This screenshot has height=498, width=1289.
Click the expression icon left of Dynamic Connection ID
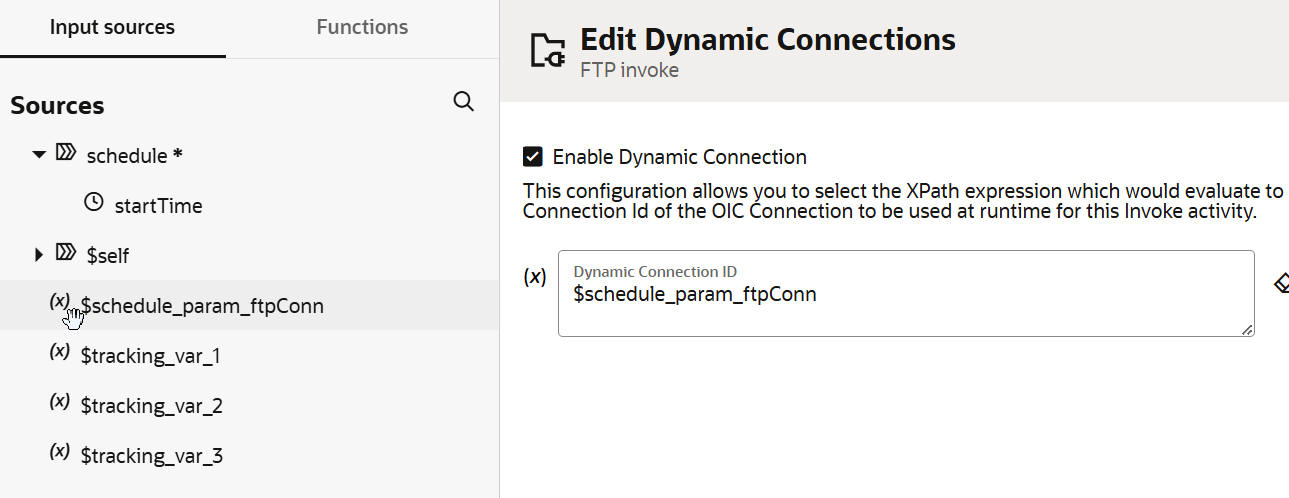pos(535,277)
